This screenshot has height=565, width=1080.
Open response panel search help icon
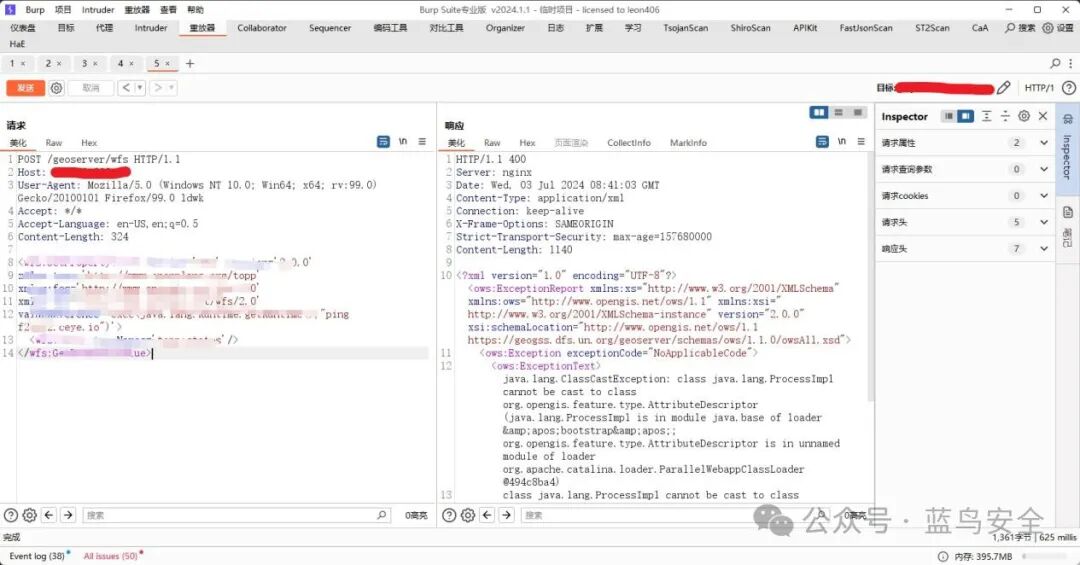(x=449, y=515)
